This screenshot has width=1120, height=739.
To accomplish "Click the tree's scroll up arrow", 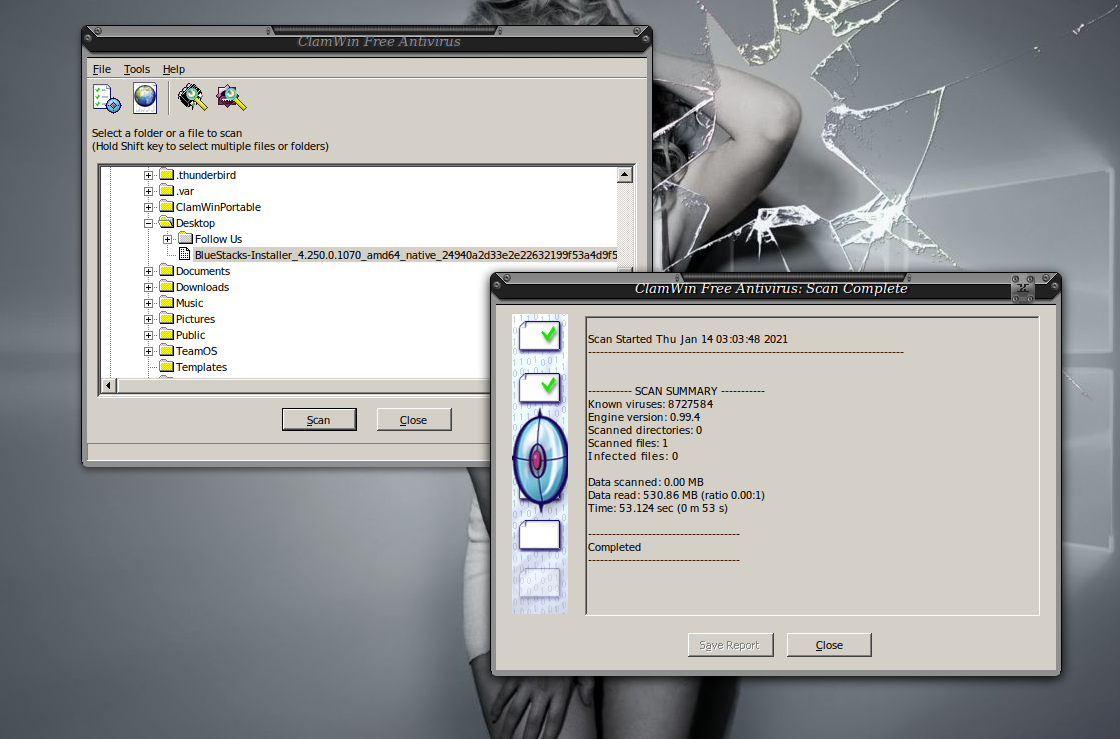I will [625, 175].
